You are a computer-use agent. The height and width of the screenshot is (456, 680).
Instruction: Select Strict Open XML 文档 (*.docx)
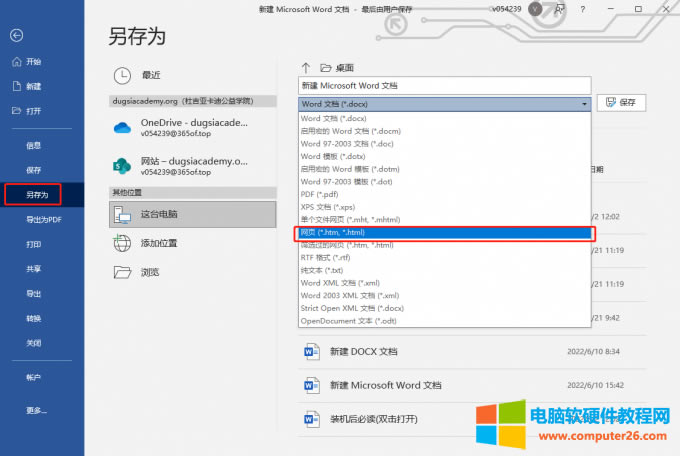[x=445, y=308]
